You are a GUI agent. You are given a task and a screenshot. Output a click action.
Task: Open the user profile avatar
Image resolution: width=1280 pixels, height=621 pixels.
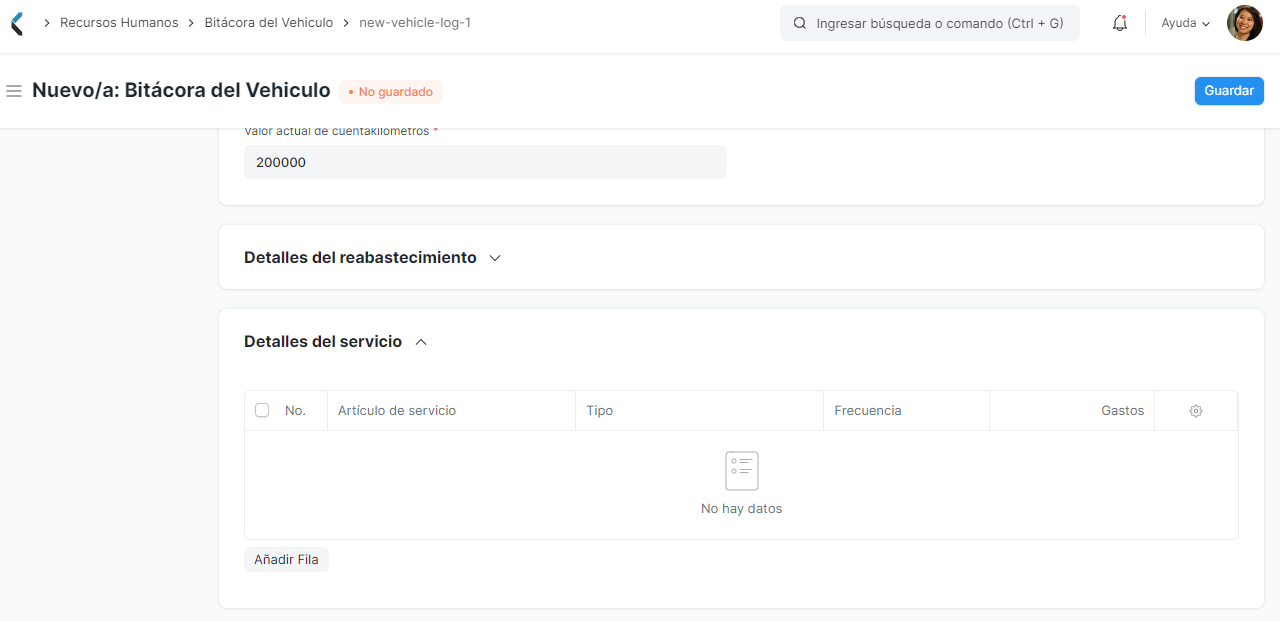click(1244, 22)
